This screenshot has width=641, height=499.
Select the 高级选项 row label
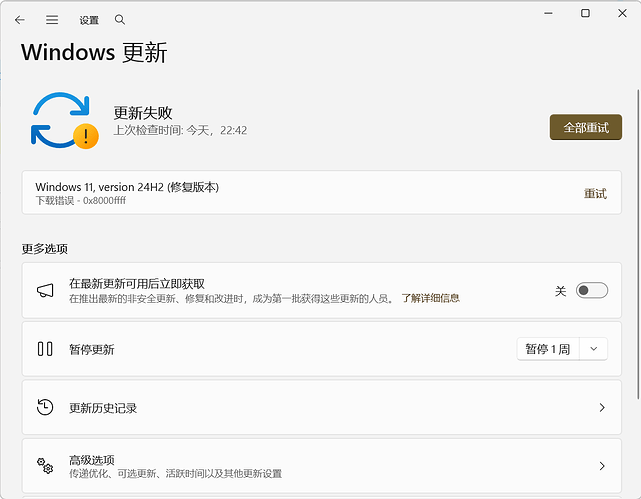click(92, 460)
